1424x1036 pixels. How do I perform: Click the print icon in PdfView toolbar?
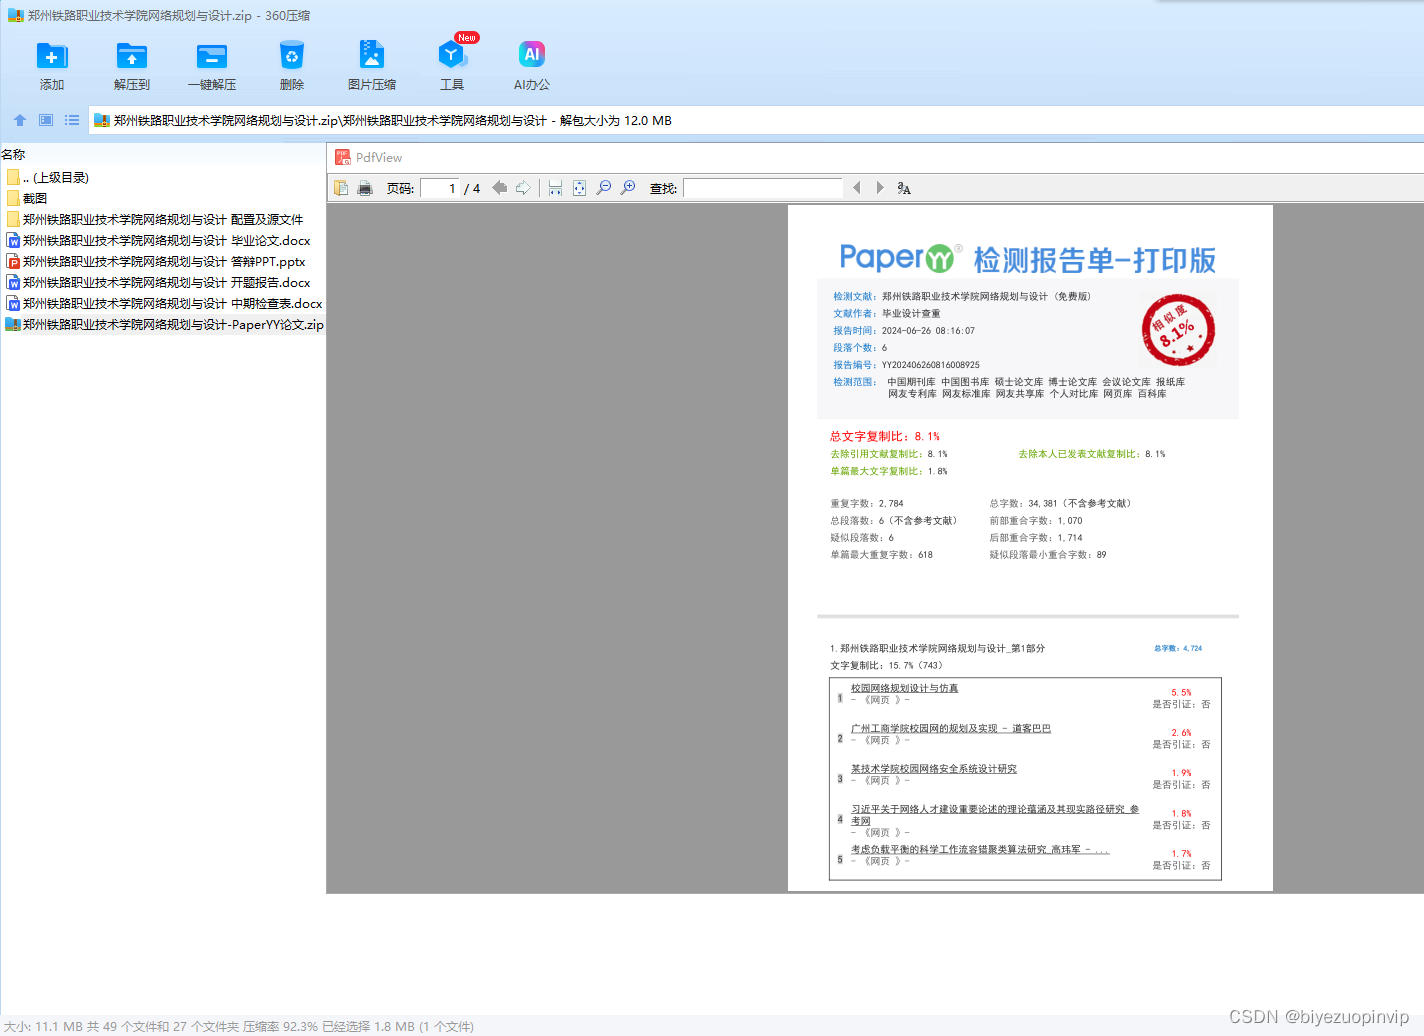pyautogui.click(x=365, y=188)
